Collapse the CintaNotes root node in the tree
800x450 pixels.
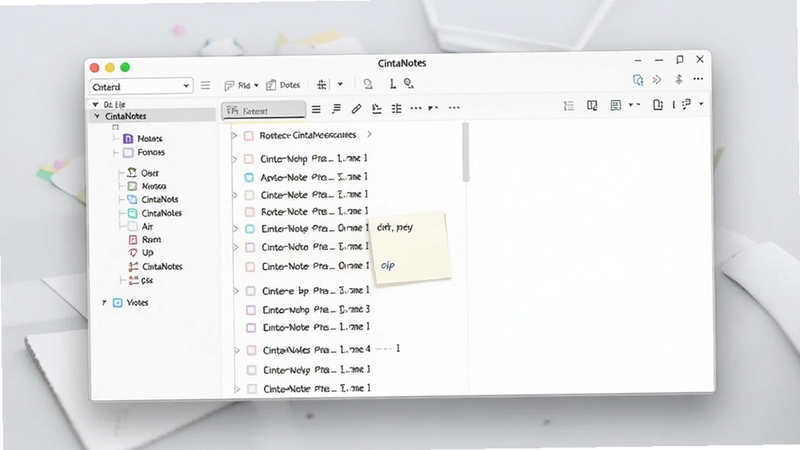pyautogui.click(x=96, y=116)
